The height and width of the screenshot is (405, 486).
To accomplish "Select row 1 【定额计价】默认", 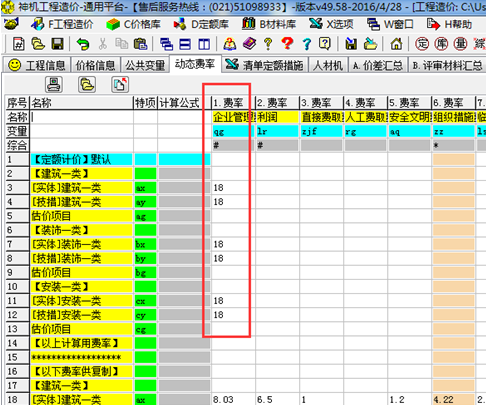I will [82, 160].
